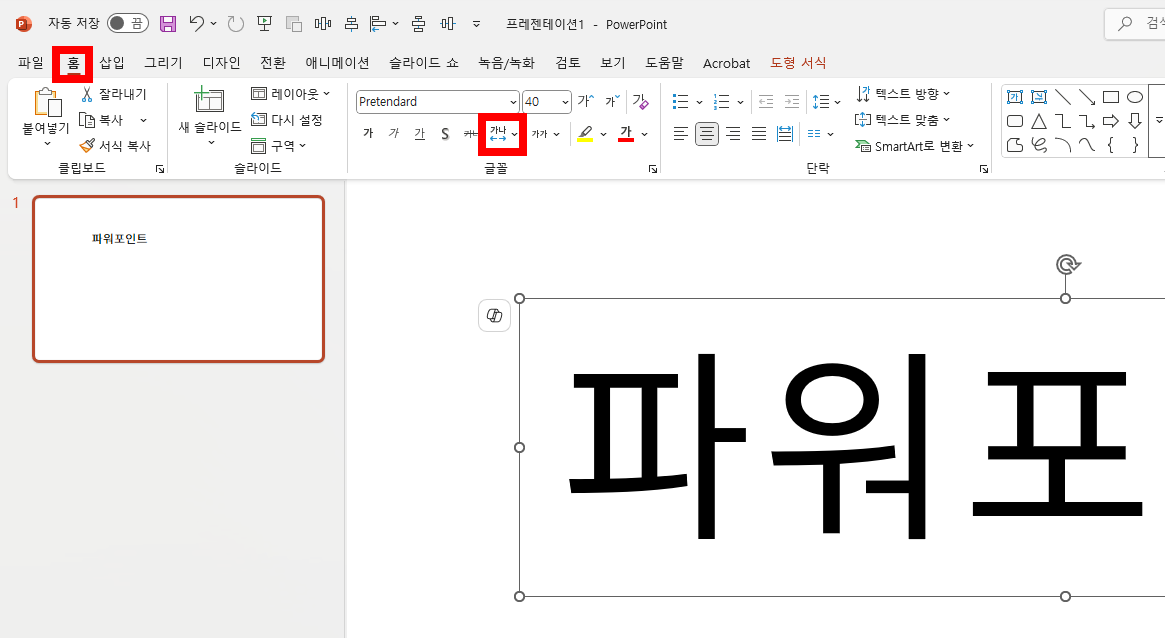The image size is (1165, 638).
Task: Open the columns dropdown
Action: (x=820, y=134)
